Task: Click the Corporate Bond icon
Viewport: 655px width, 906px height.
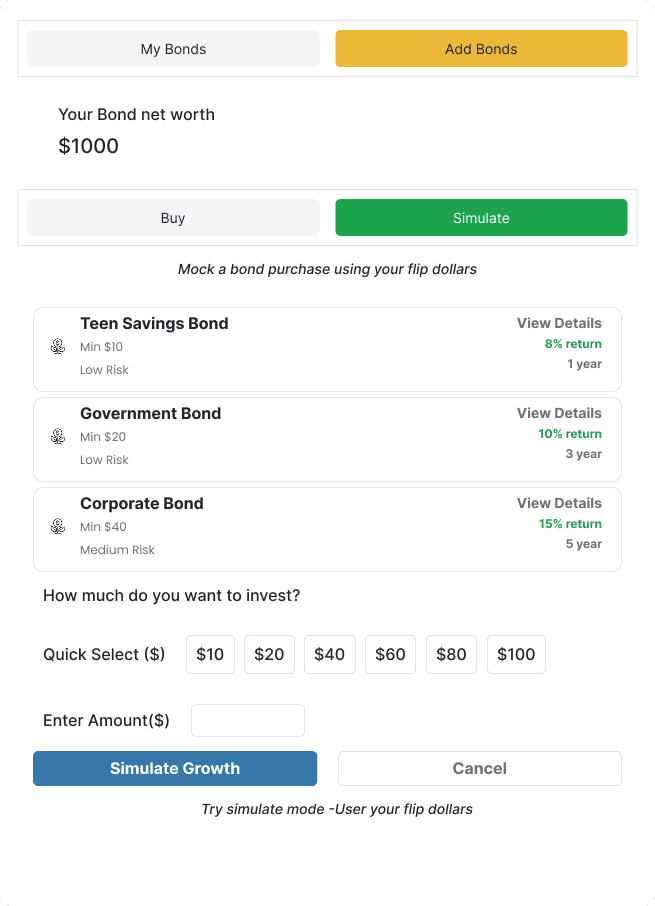Action: tap(58, 527)
